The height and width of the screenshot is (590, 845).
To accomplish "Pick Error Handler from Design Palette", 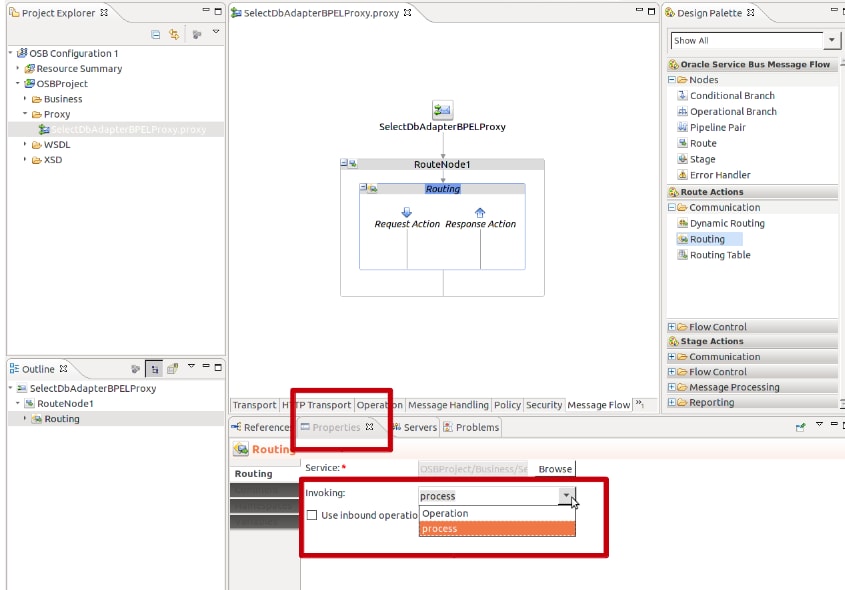I will click(x=720, y=175).
